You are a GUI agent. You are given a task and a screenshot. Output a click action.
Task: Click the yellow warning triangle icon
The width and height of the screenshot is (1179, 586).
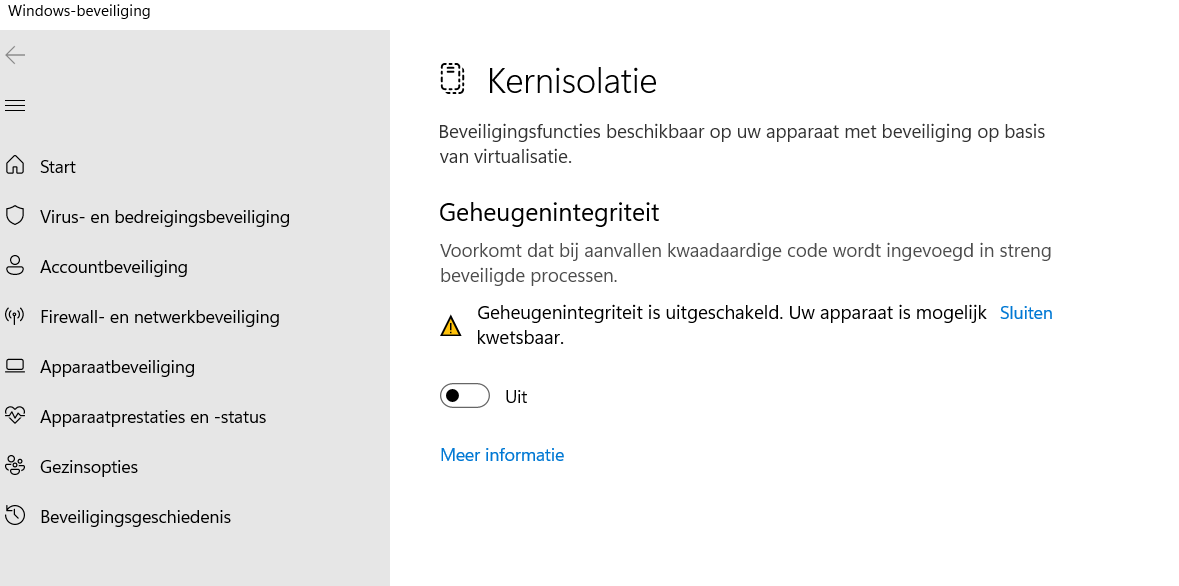451,326
